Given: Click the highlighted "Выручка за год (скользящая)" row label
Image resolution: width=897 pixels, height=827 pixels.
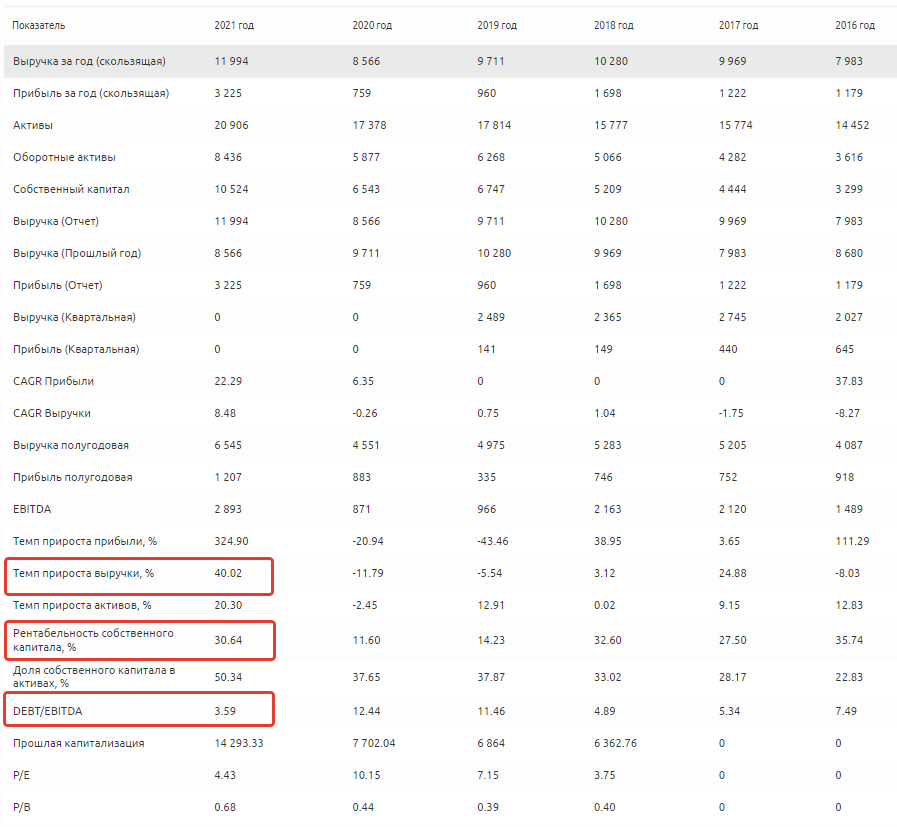Looking at the screenshot, I should pos(89,61).
